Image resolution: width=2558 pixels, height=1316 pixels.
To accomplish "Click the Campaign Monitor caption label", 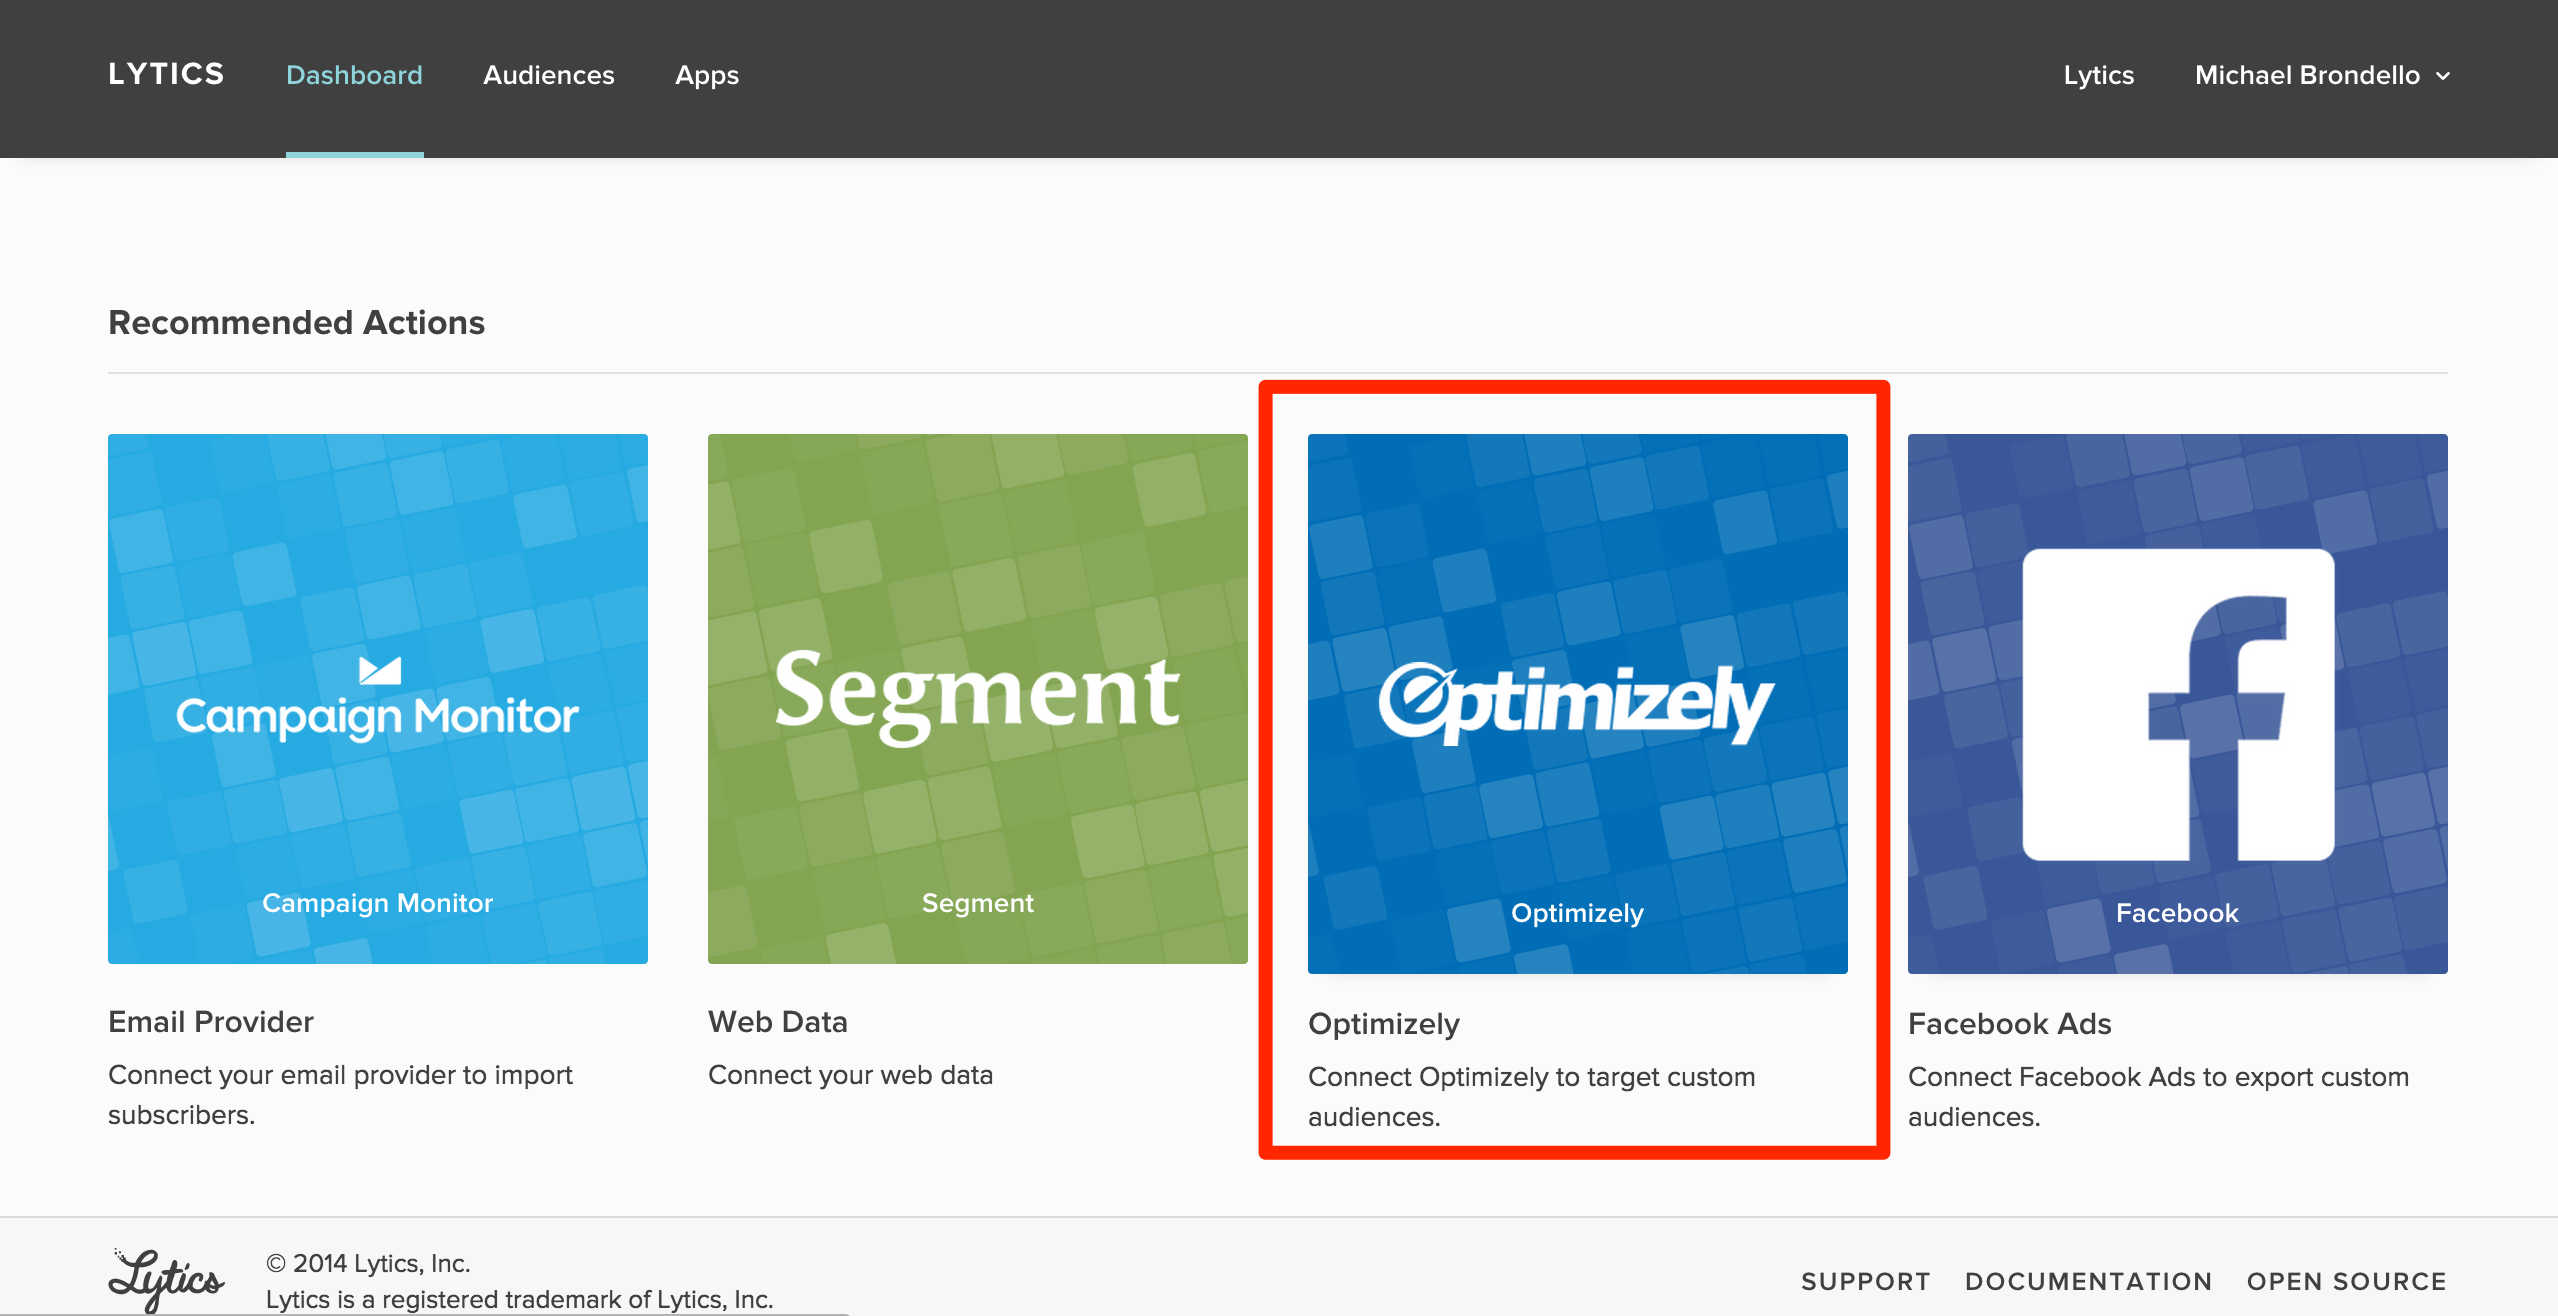I will pos(377,903).
